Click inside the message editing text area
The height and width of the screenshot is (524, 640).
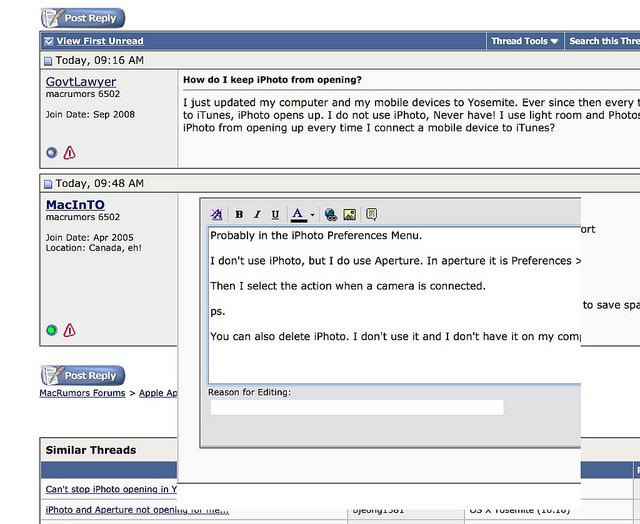point(394,305)
